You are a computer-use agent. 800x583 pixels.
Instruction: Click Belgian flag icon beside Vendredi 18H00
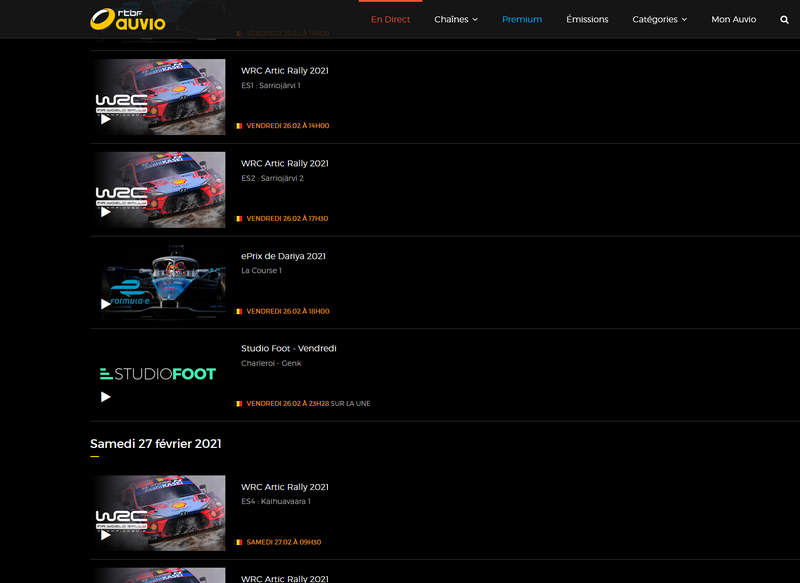coord(238,312)
